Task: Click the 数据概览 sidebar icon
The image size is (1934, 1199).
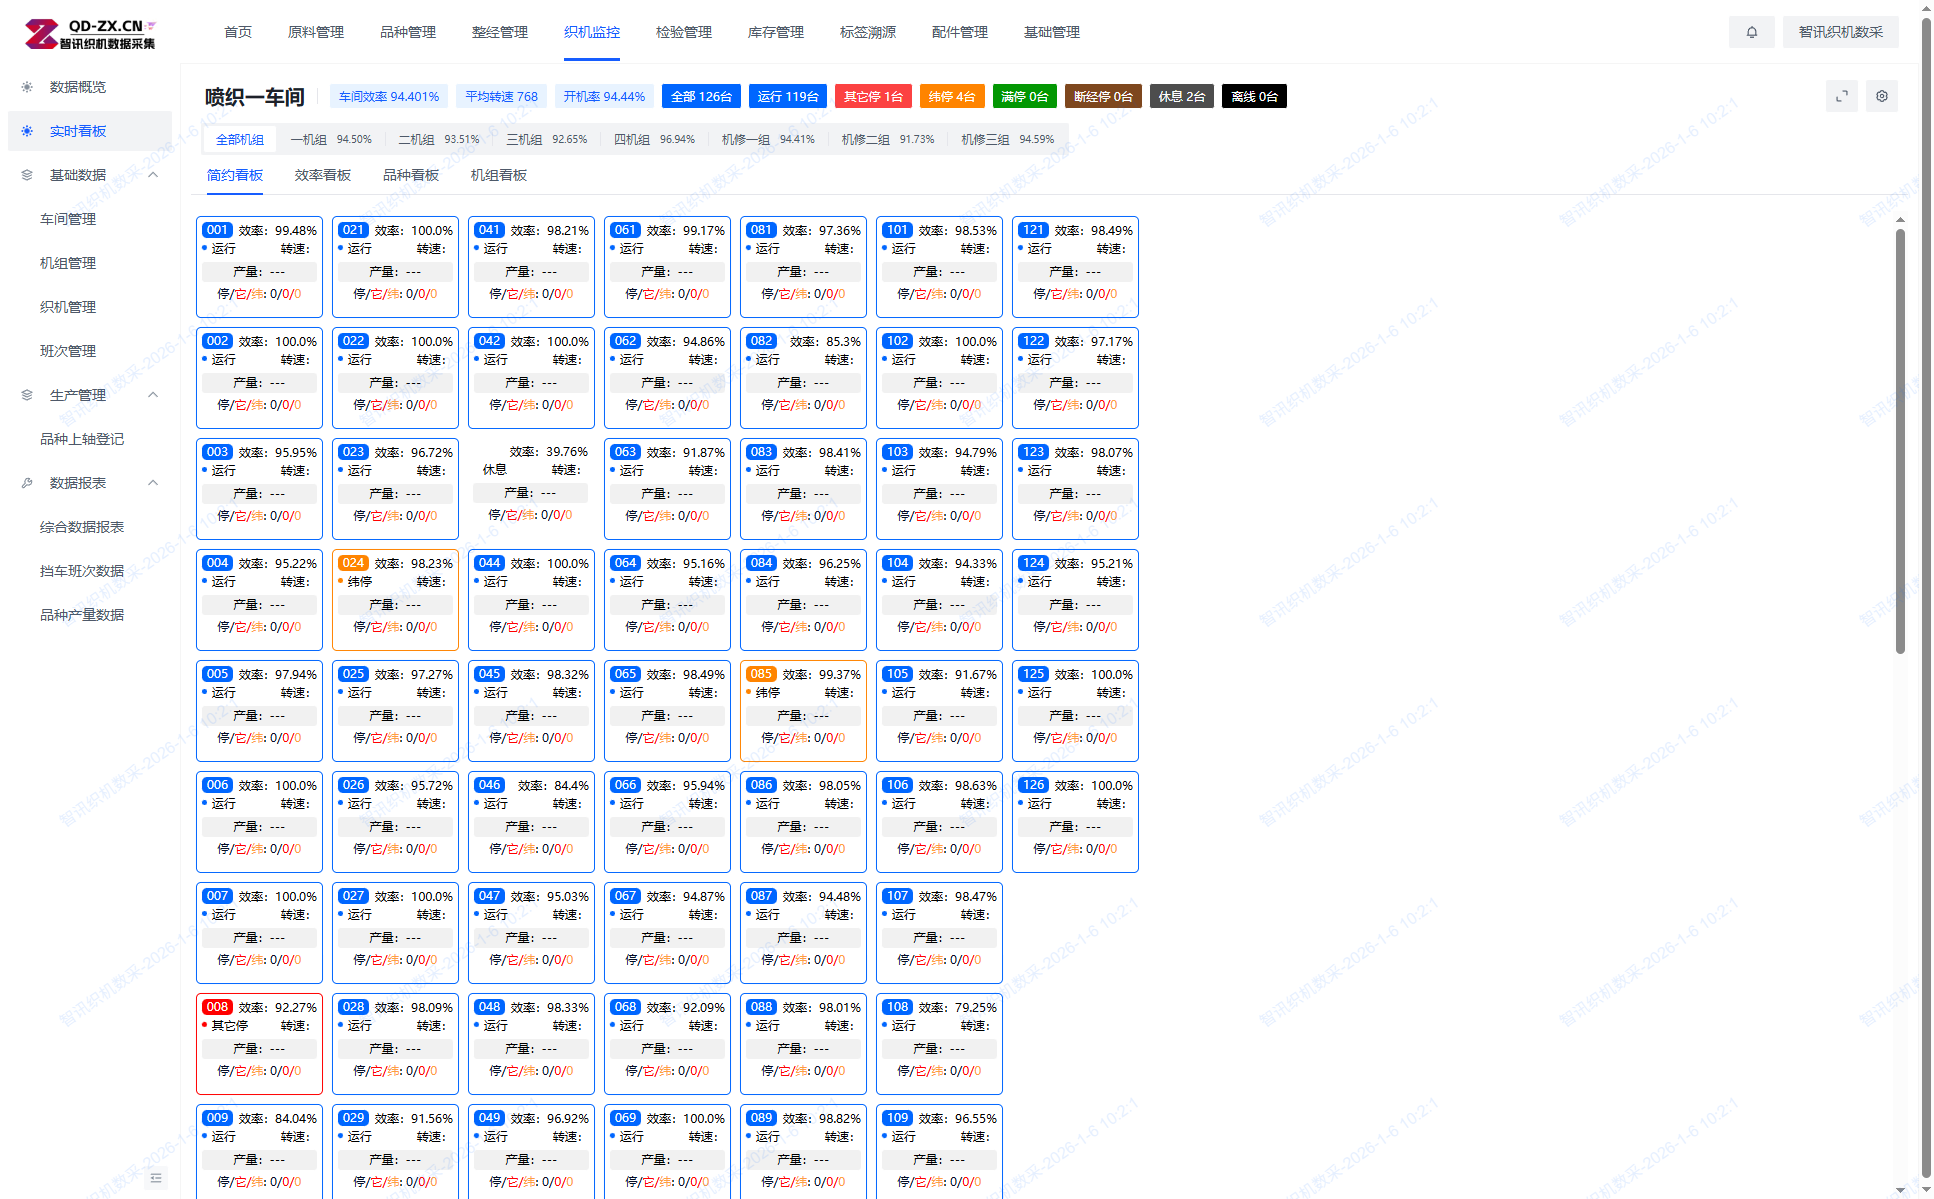Action: point(27,87)
